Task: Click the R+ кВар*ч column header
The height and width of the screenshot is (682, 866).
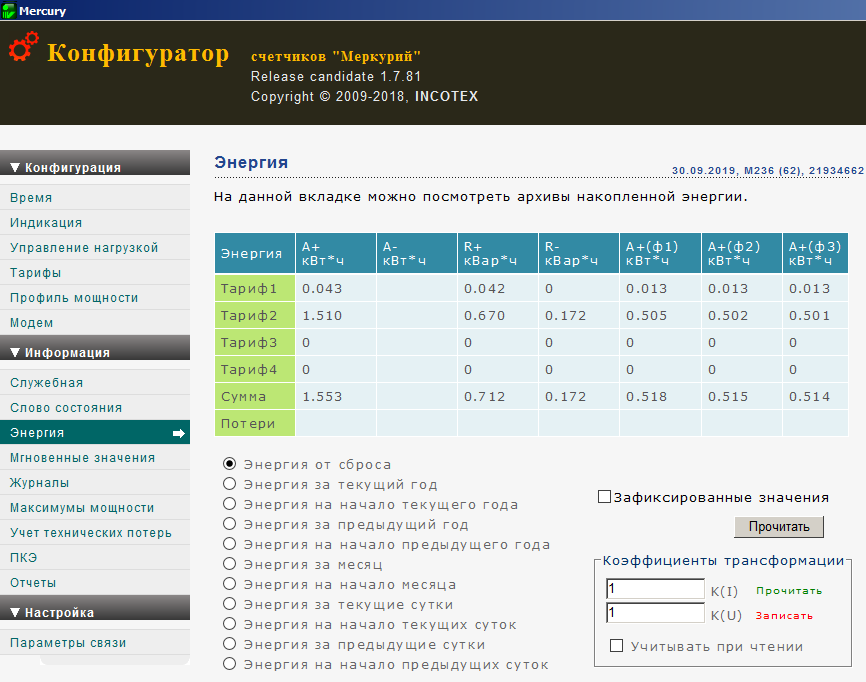Action: [498, 253]
